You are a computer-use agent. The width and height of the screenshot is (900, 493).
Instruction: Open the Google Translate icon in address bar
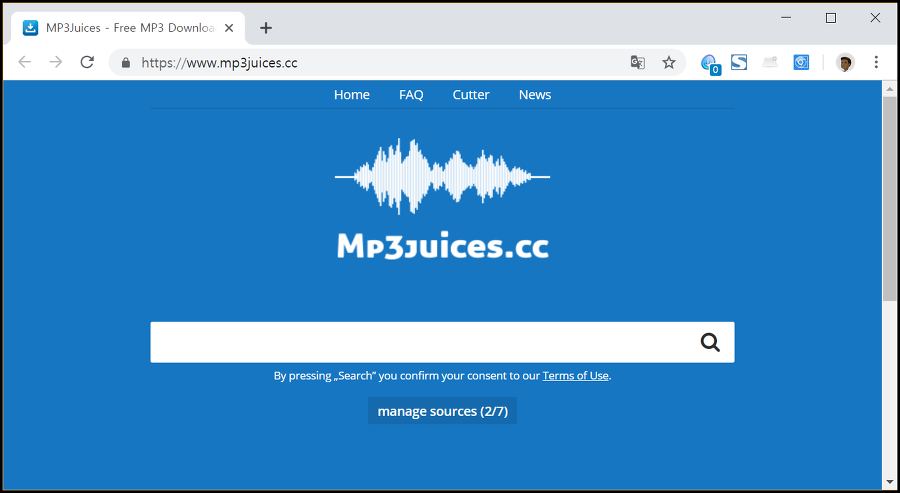coord(638,63)
